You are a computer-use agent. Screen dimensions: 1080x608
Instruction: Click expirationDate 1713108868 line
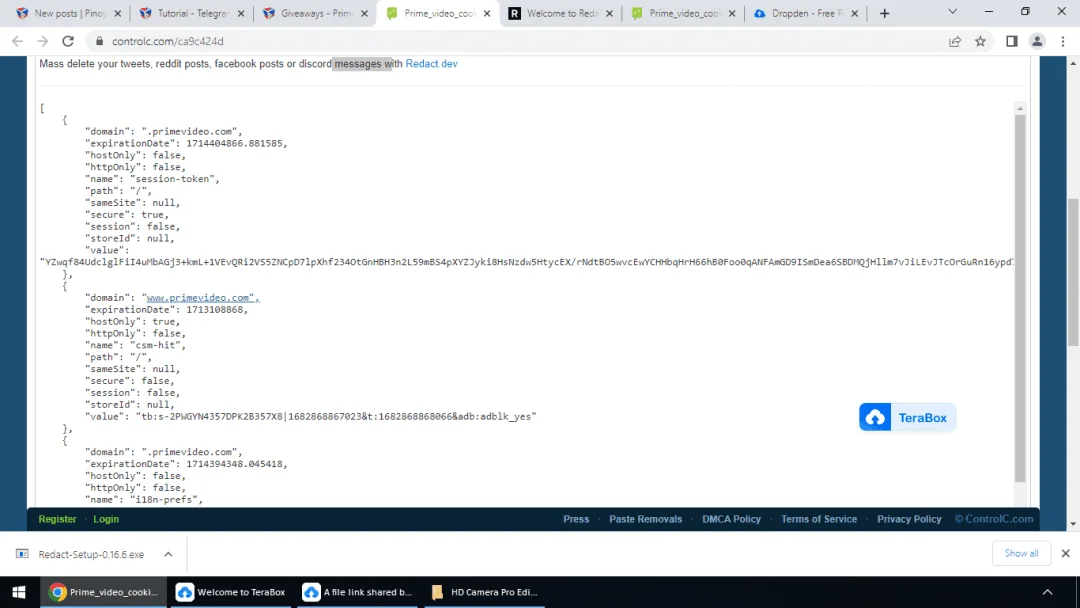coord(166,309)
